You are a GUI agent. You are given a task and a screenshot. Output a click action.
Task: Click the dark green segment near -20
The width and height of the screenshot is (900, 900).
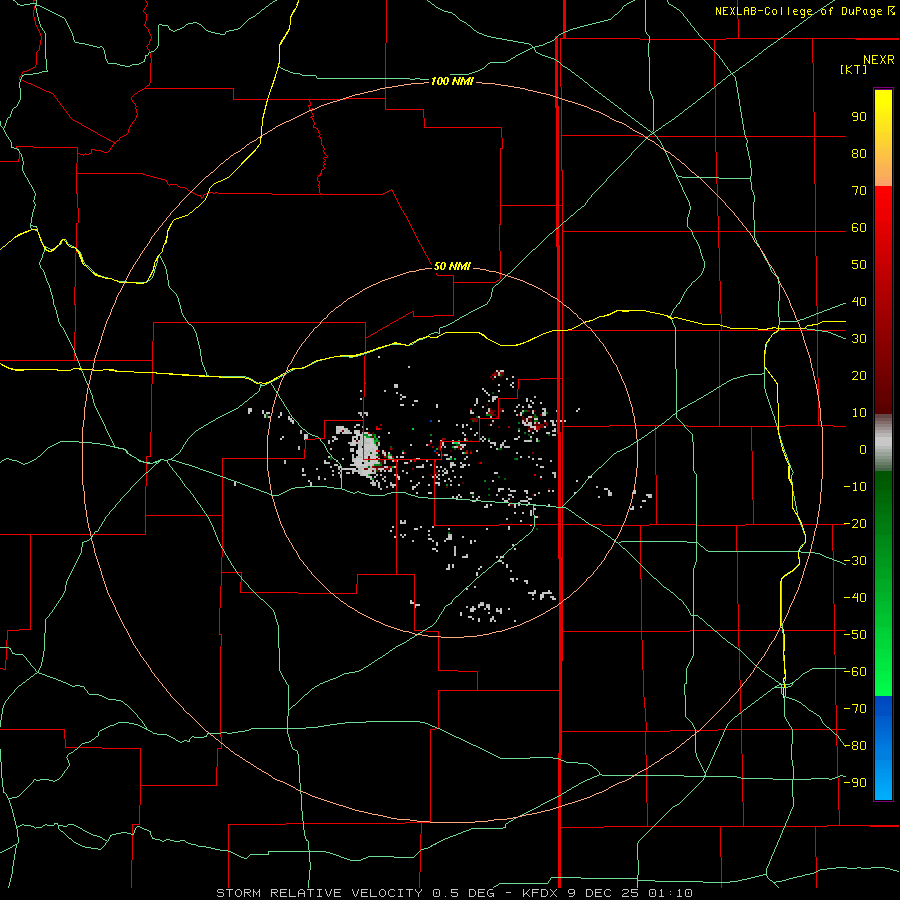point(883,517)
